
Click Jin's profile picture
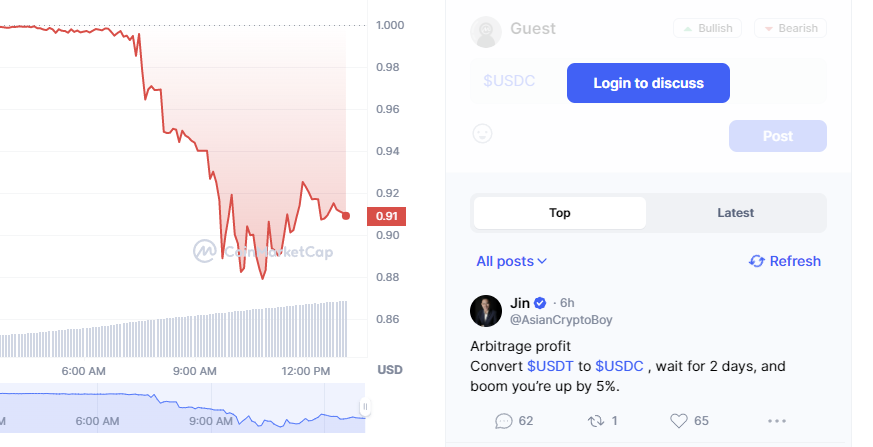tap(486, 311)
